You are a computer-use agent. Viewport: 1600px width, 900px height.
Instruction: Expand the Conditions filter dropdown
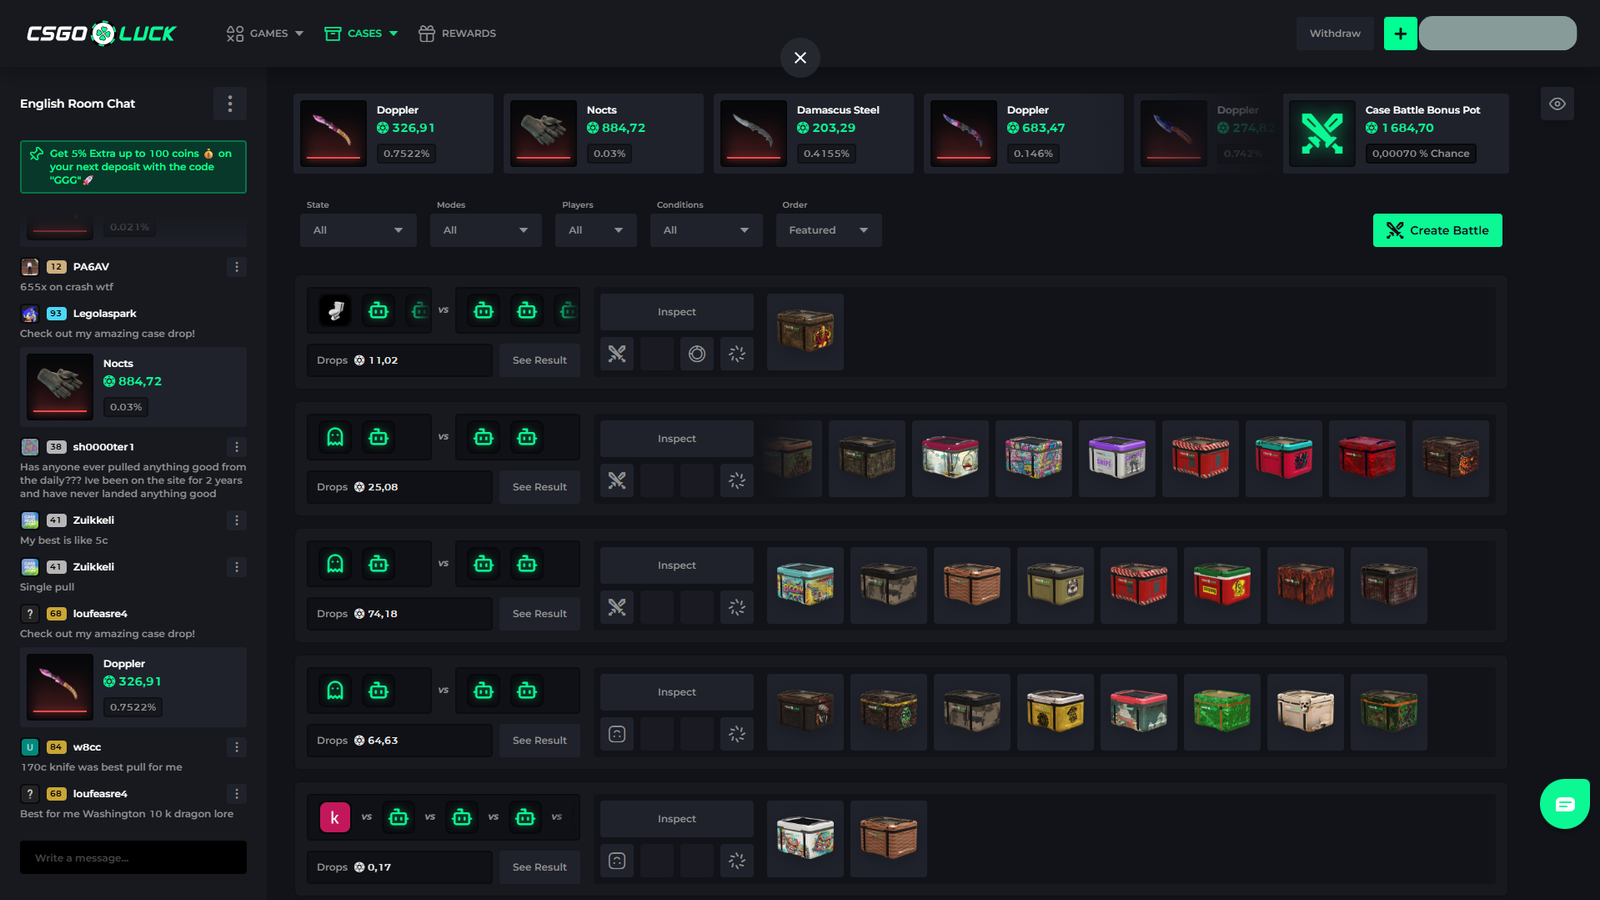click(706, 230)
